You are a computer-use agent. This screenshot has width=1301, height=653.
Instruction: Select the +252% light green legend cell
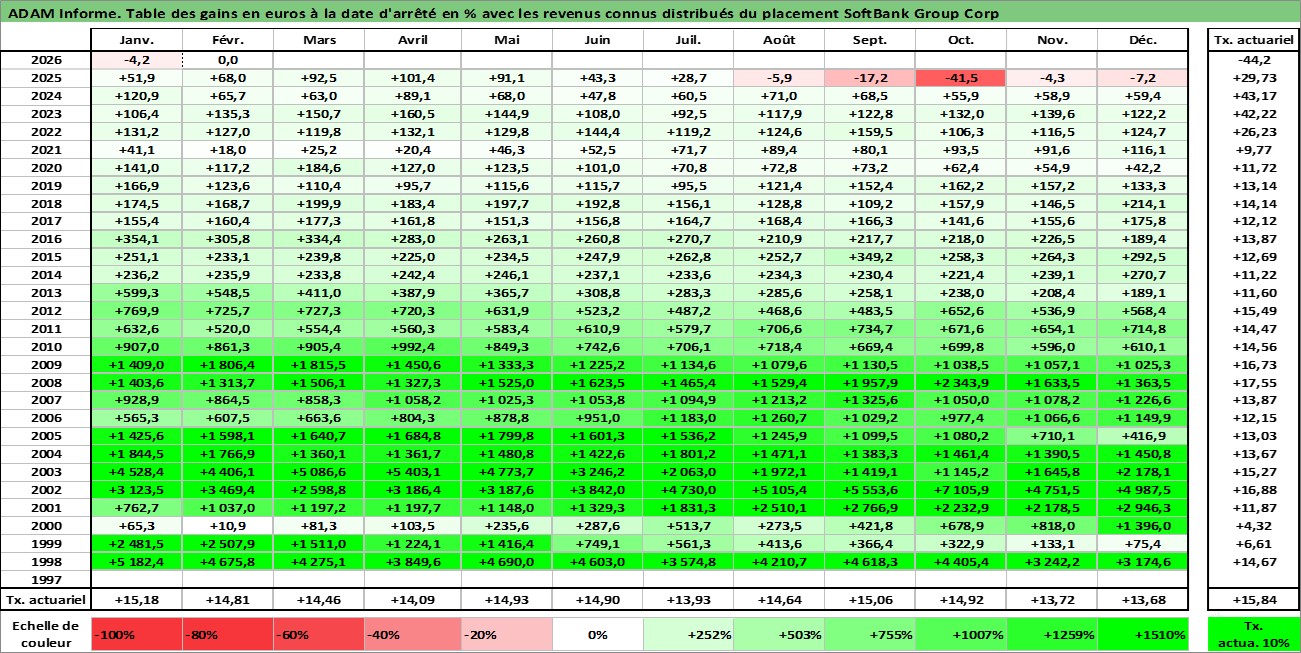click(688, 634)
